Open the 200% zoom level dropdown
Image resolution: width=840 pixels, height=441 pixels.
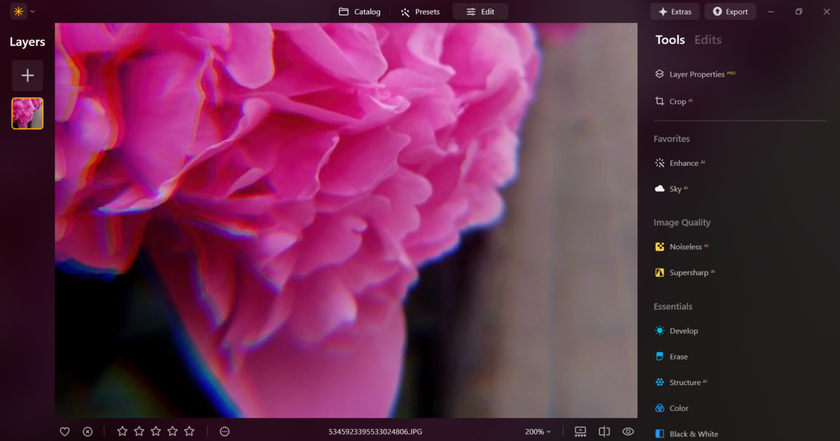(x=538, y=432)
